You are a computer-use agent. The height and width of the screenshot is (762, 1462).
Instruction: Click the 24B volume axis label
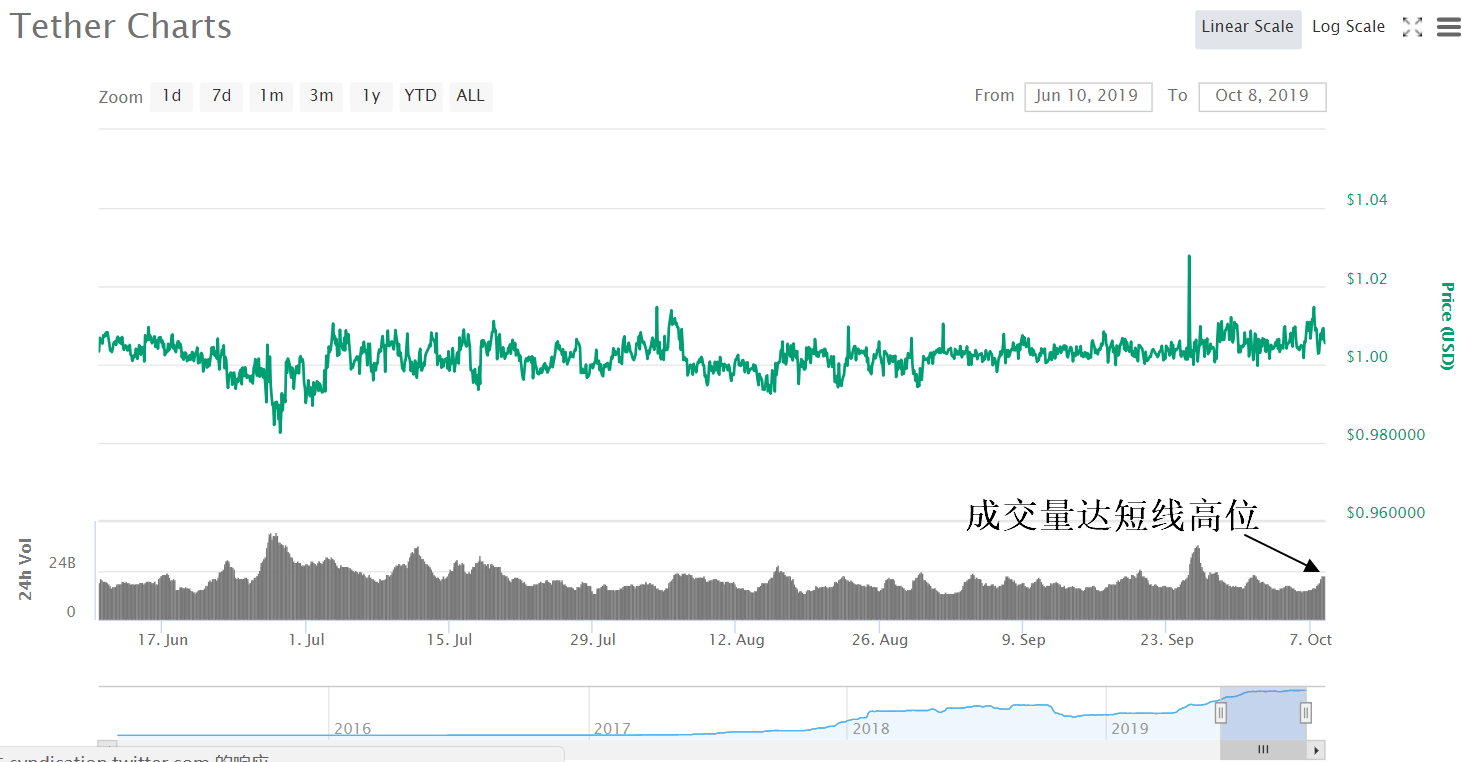[x=62, y=563]
